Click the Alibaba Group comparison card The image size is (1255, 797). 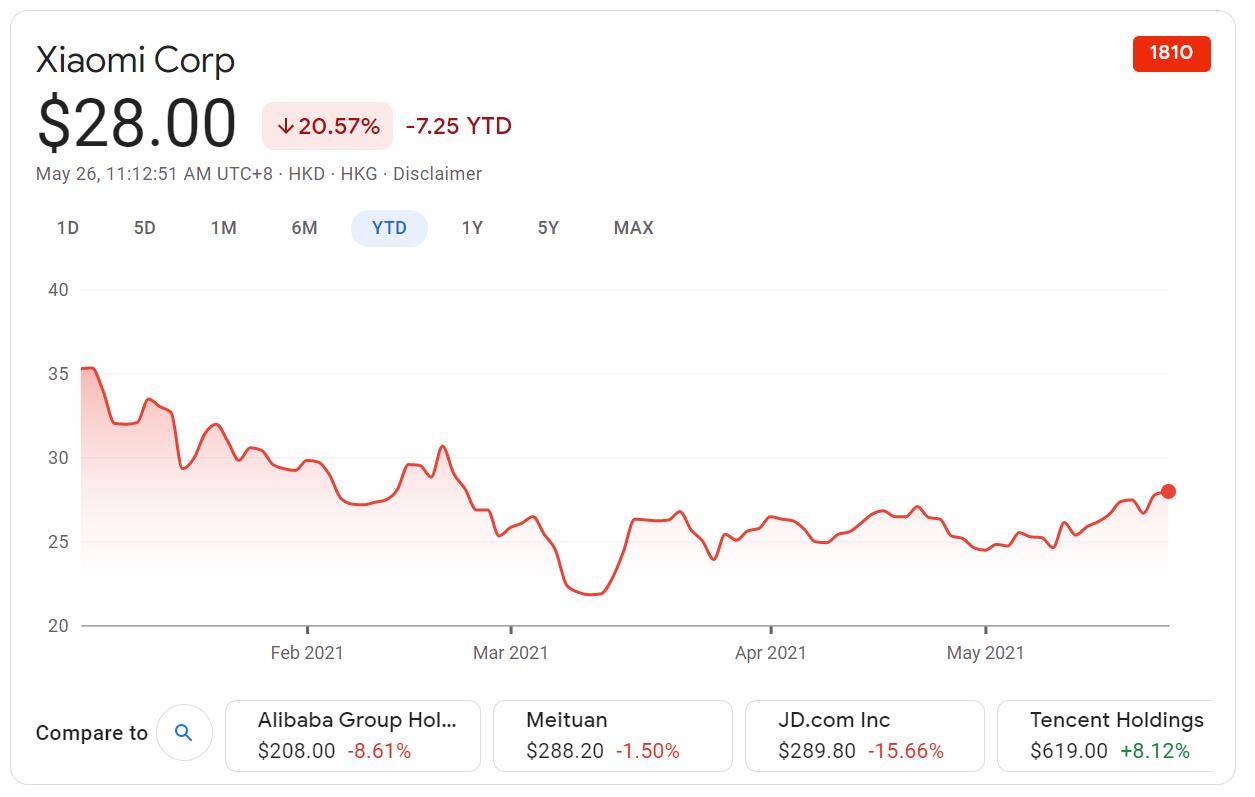pyautogui.click(x=352, y=735)
